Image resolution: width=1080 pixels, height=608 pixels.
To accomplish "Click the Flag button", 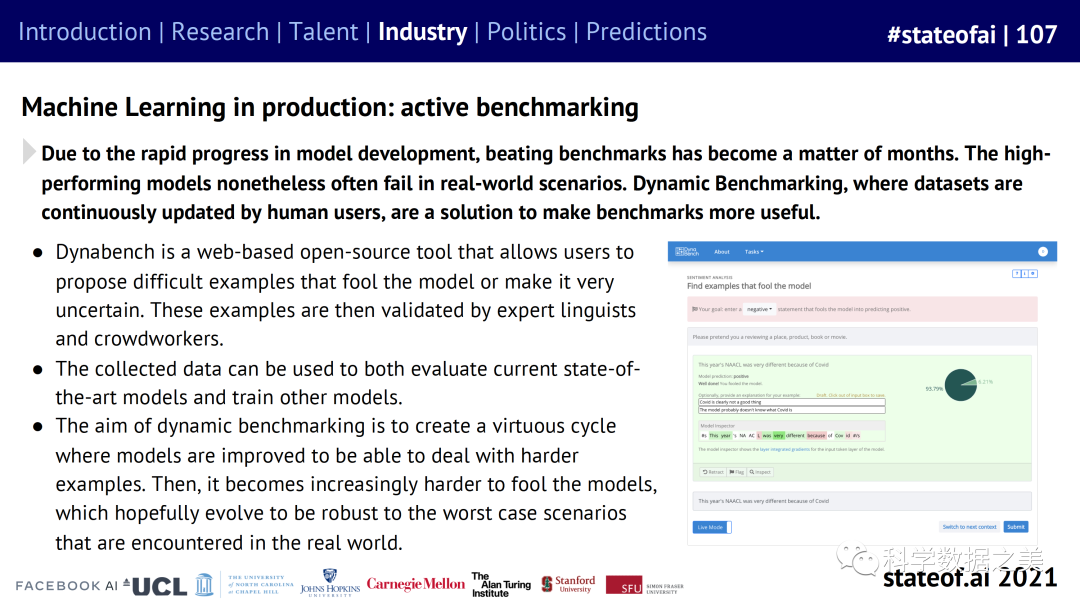I will pyautogui.click(x=736, y=471).
